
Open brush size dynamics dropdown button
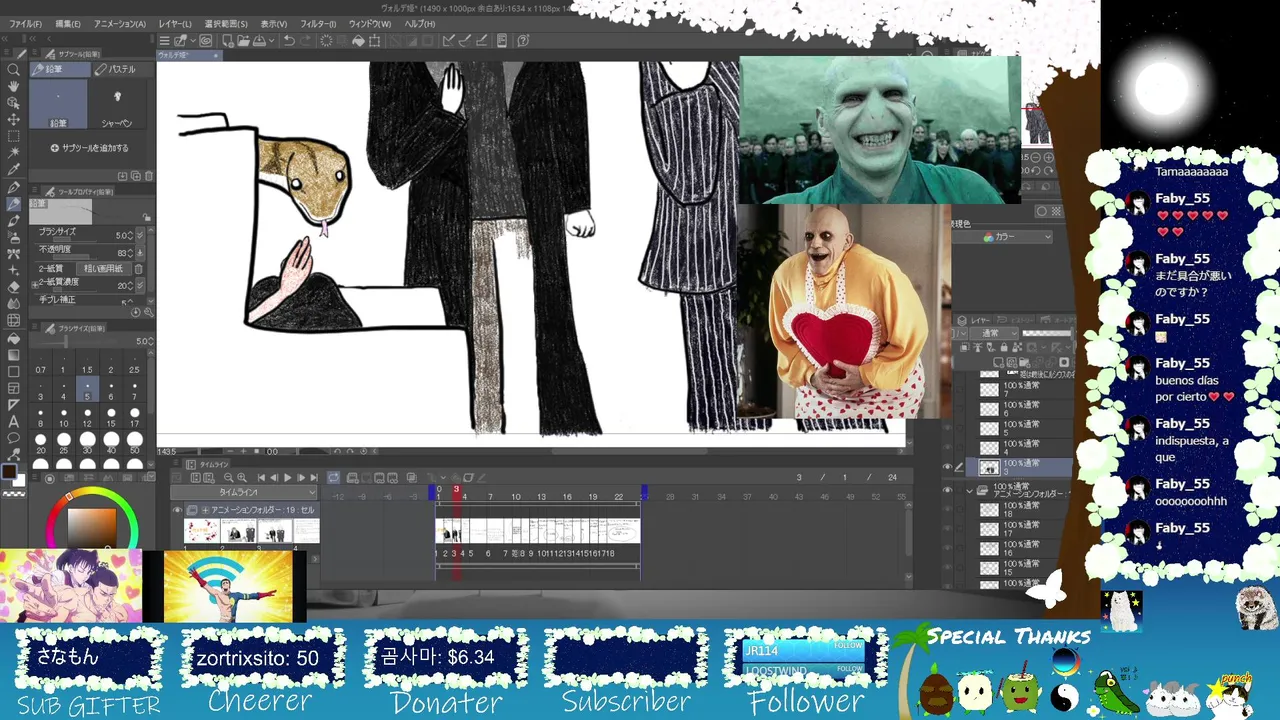tap(139, 236)
